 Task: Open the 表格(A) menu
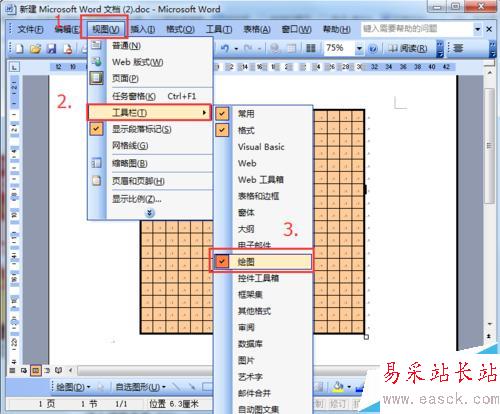(x=257, y=30)
